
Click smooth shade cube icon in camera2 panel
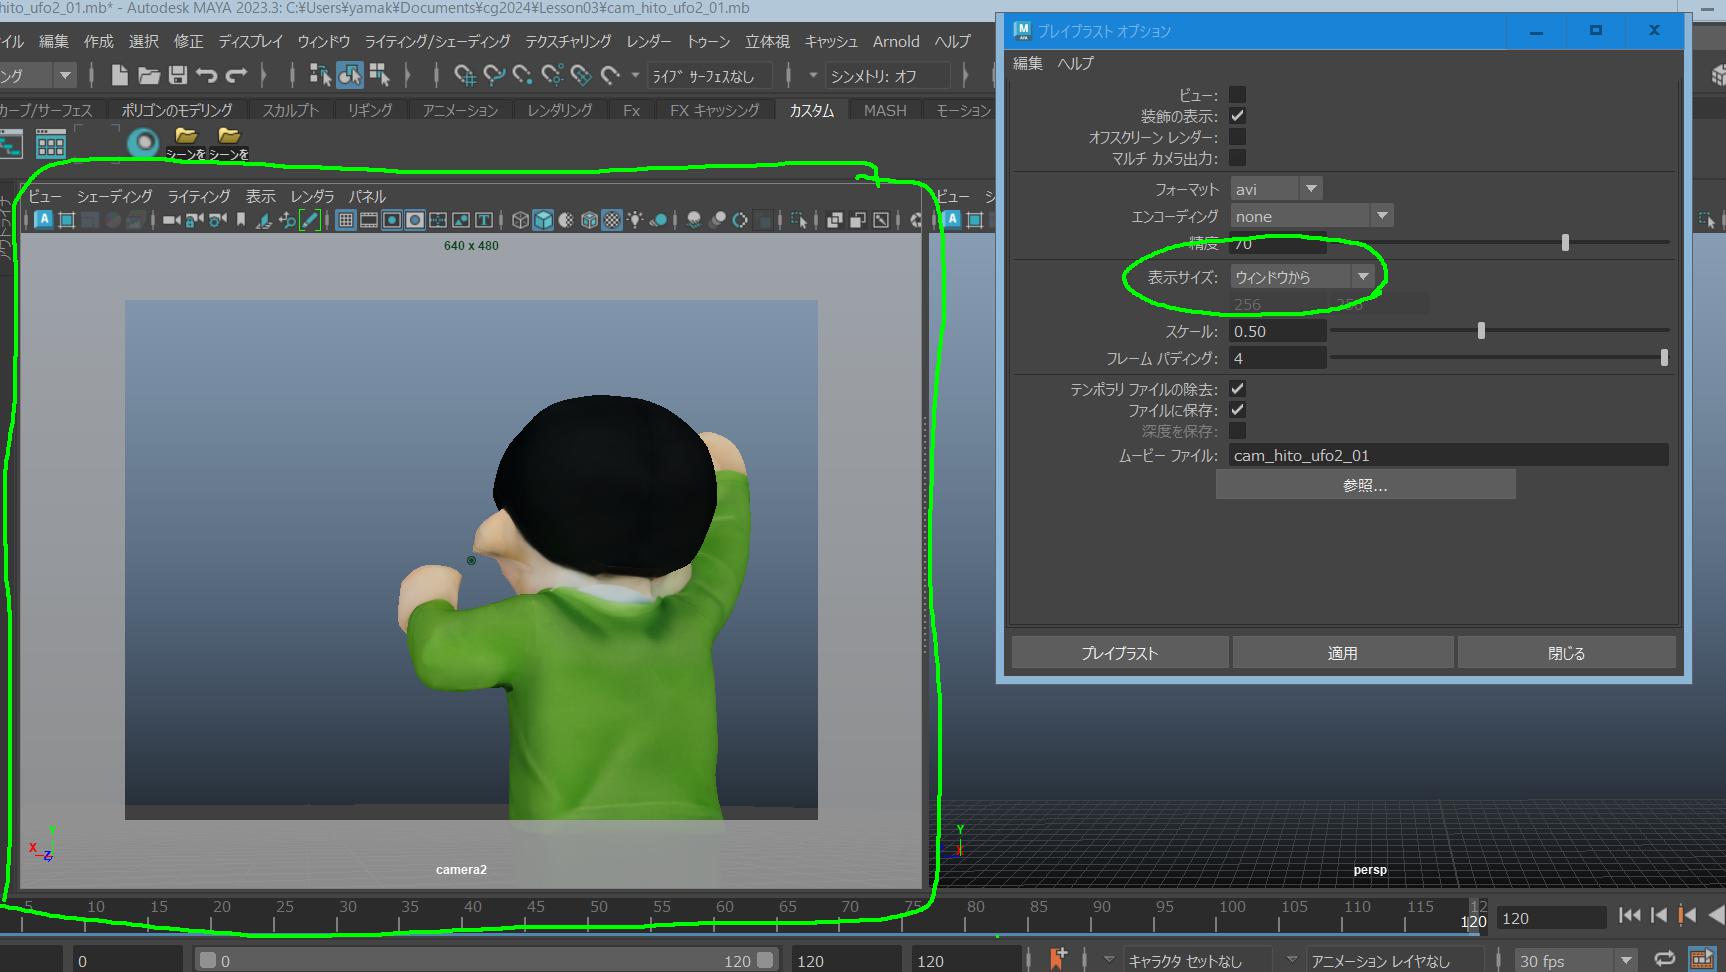[543, 220]
